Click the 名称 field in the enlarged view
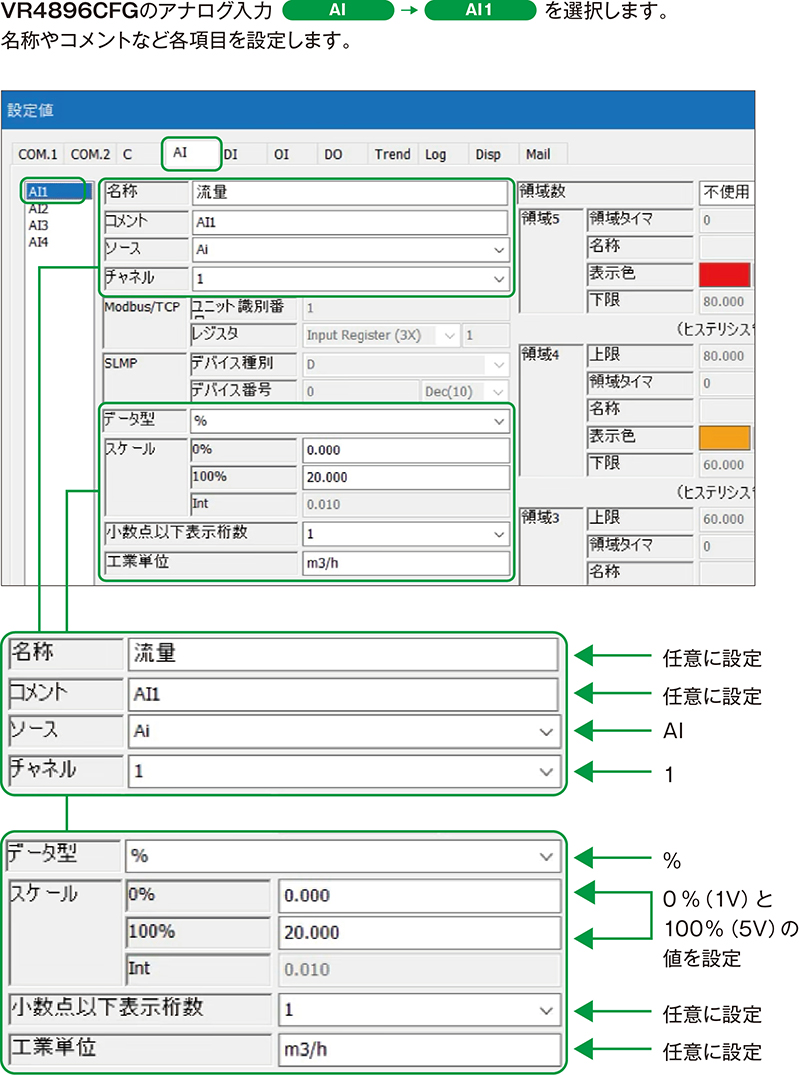The height and width of the screenshot is (1075, 800). tap(343, 654)
